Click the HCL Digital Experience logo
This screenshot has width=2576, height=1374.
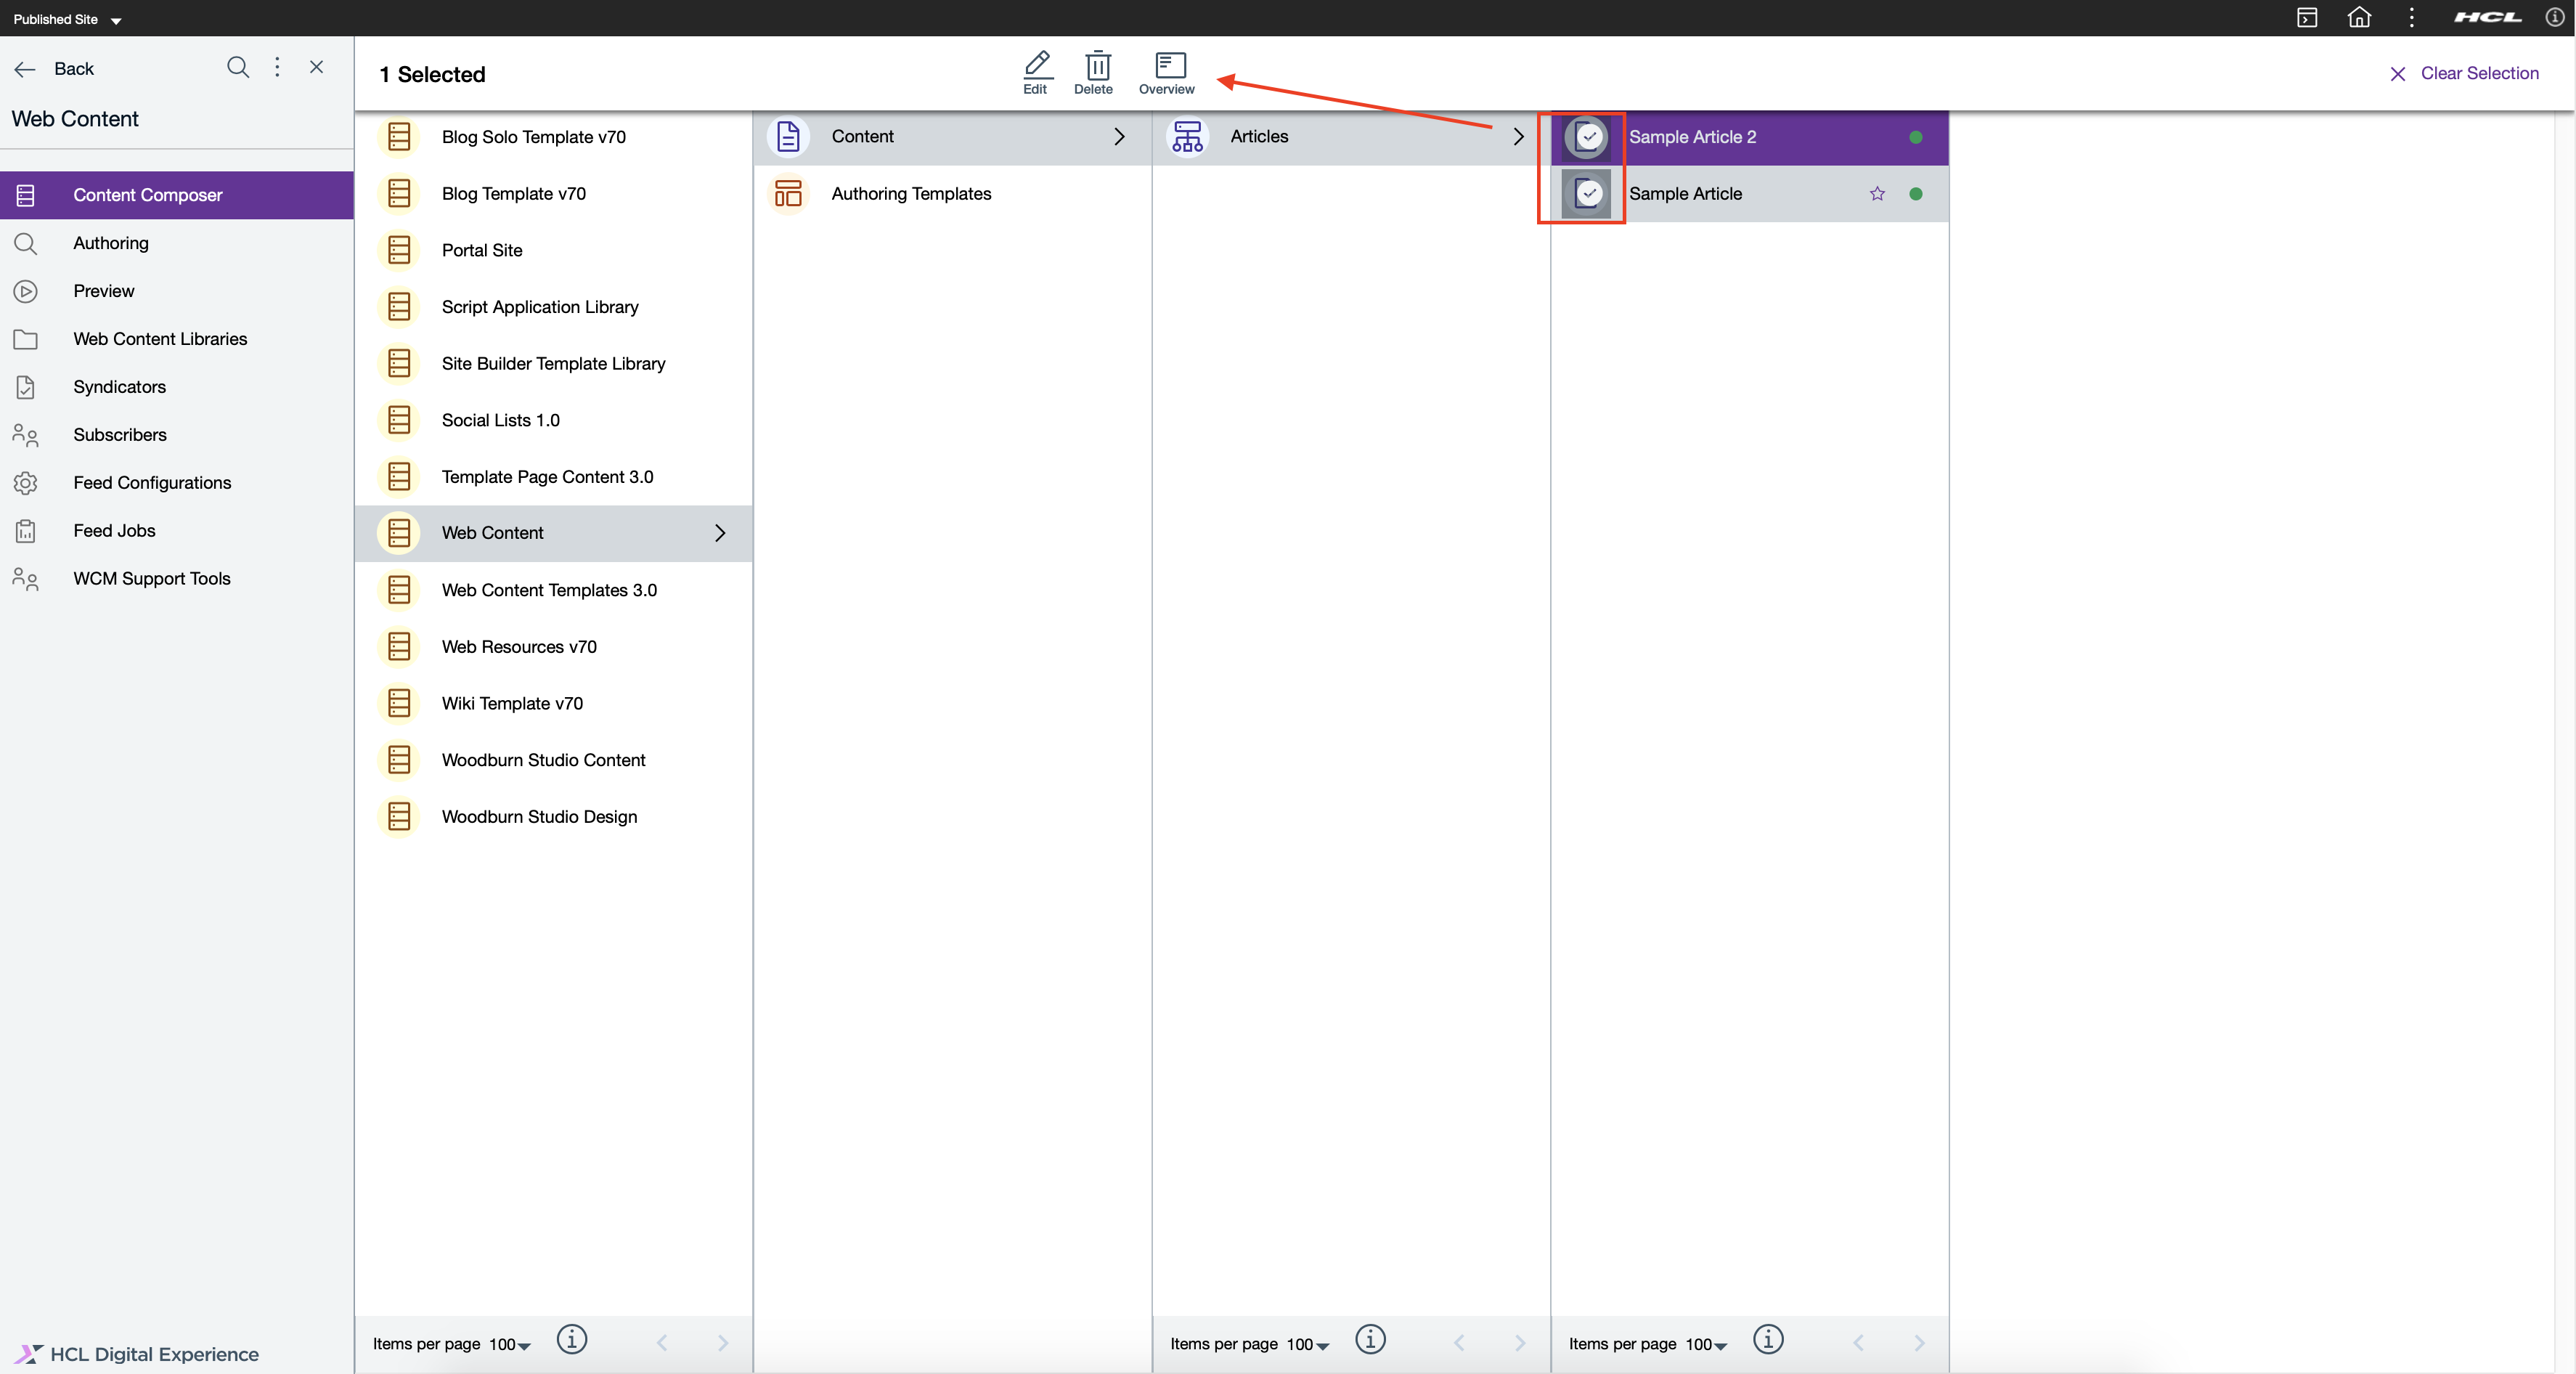pos(137,1354)
